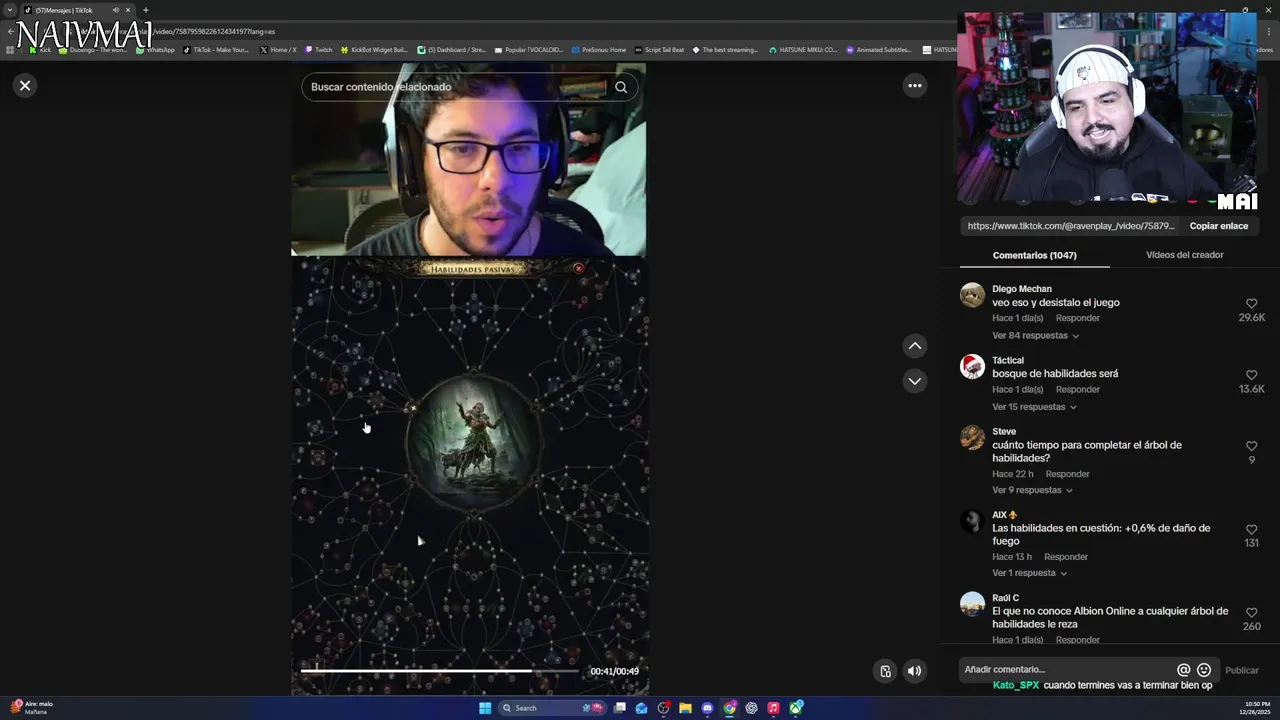Open the Windows Start menu
The image size is (1280, 720).
(485, 708)
